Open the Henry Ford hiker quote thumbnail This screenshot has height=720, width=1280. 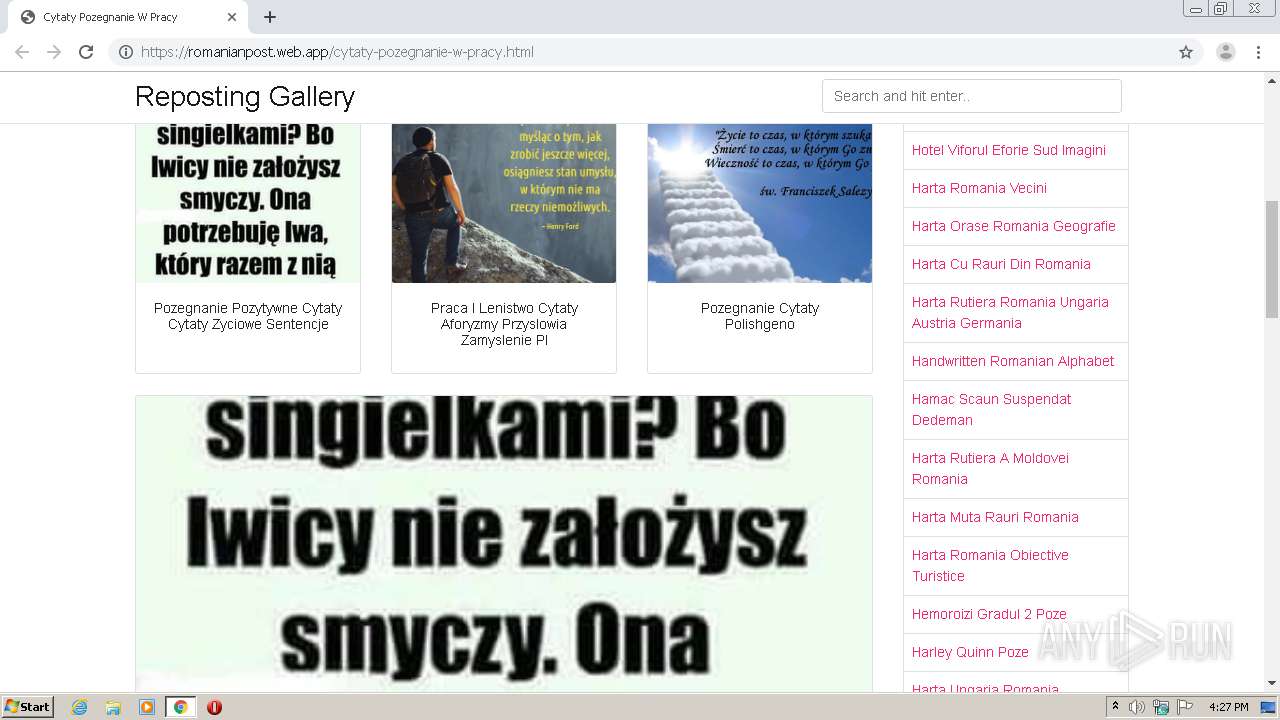(504, 203)
